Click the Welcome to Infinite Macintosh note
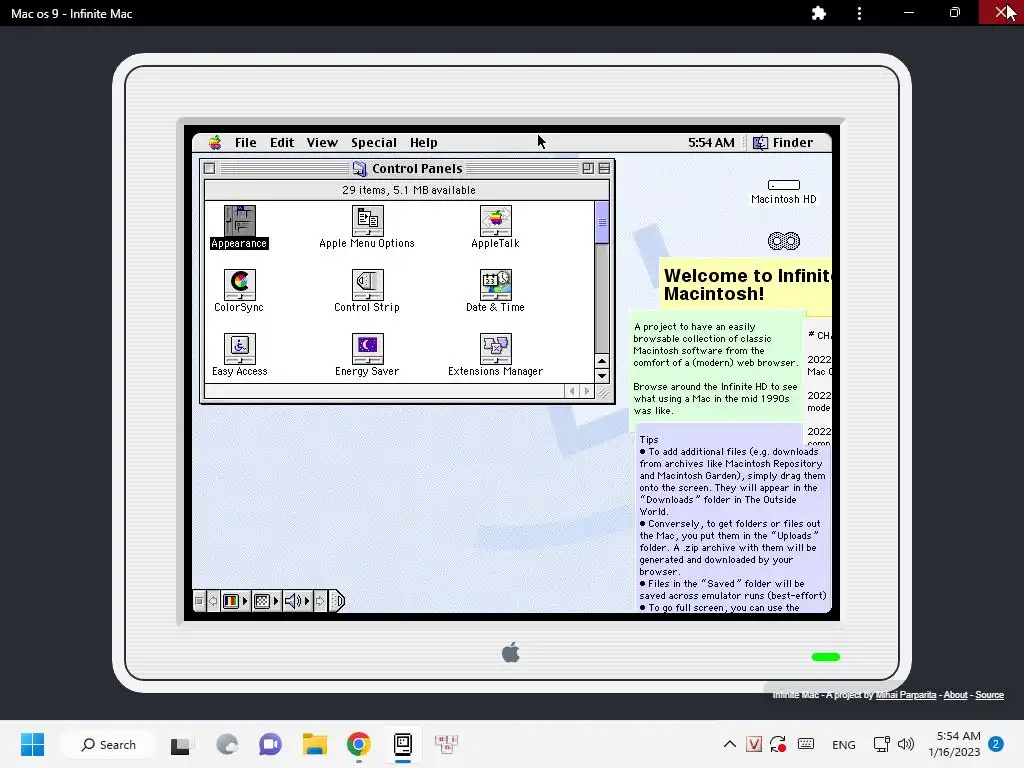The image size is (1024, 768). tap(746, 285)
